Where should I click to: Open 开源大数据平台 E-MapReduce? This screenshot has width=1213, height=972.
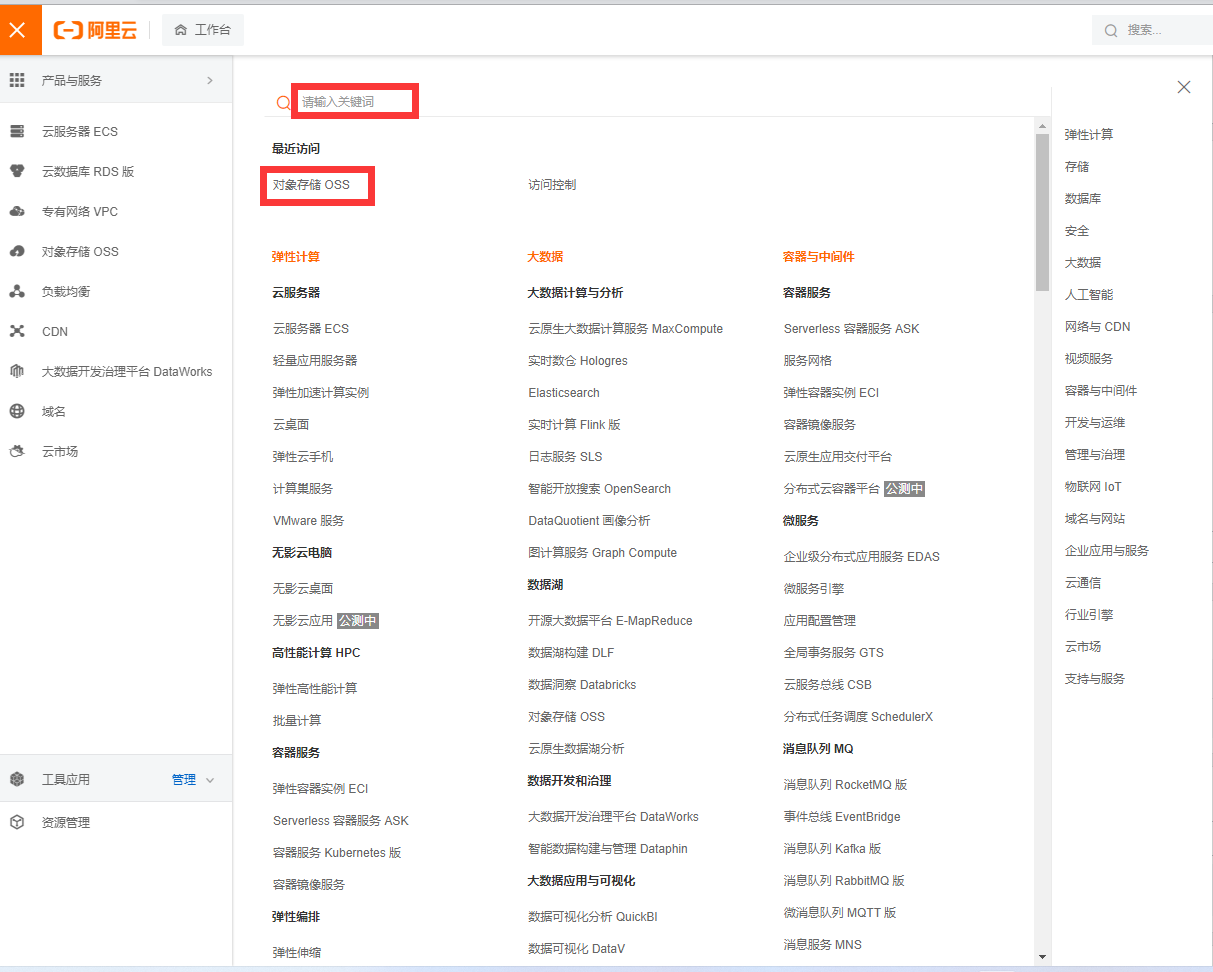(x=610, y=620)
